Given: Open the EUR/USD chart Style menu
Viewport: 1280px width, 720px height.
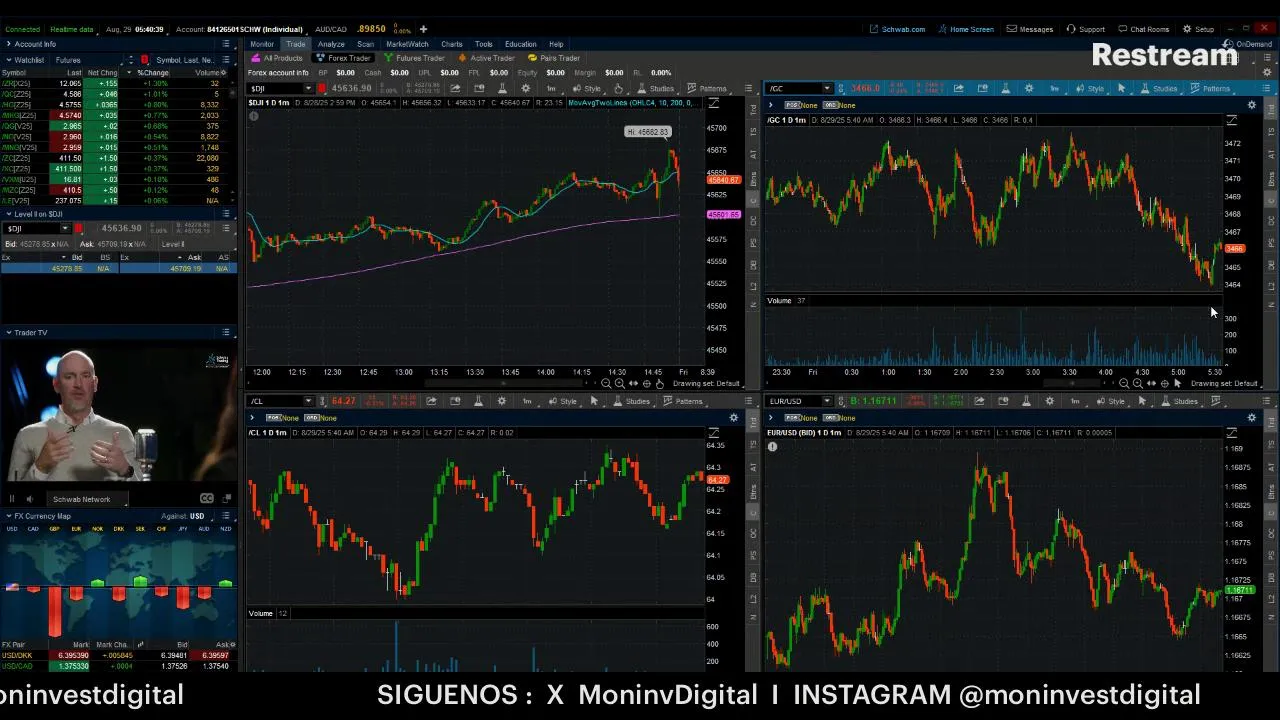Looking at the screenshot, I should [1109, 401].
